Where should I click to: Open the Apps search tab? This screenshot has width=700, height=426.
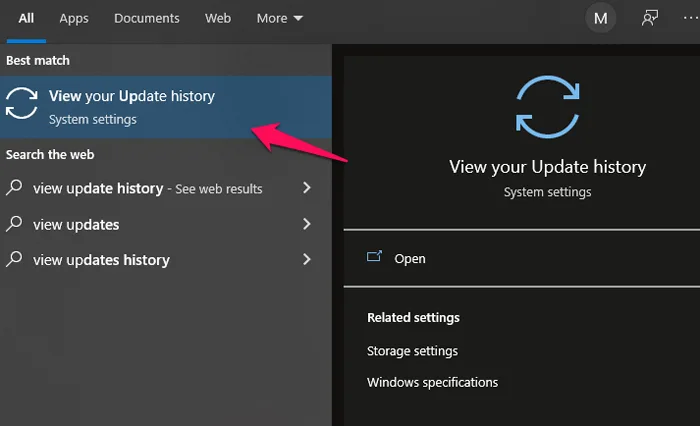click(74, 18)
